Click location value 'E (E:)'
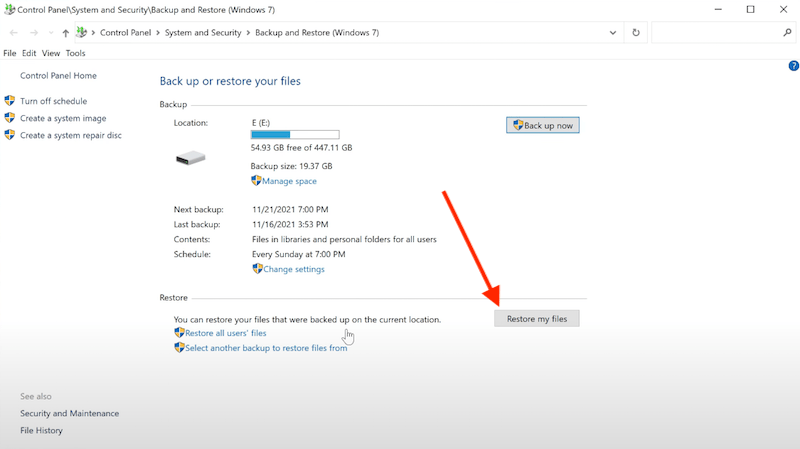Viewport: 800px width, 449px height. (x=261, y=122)
